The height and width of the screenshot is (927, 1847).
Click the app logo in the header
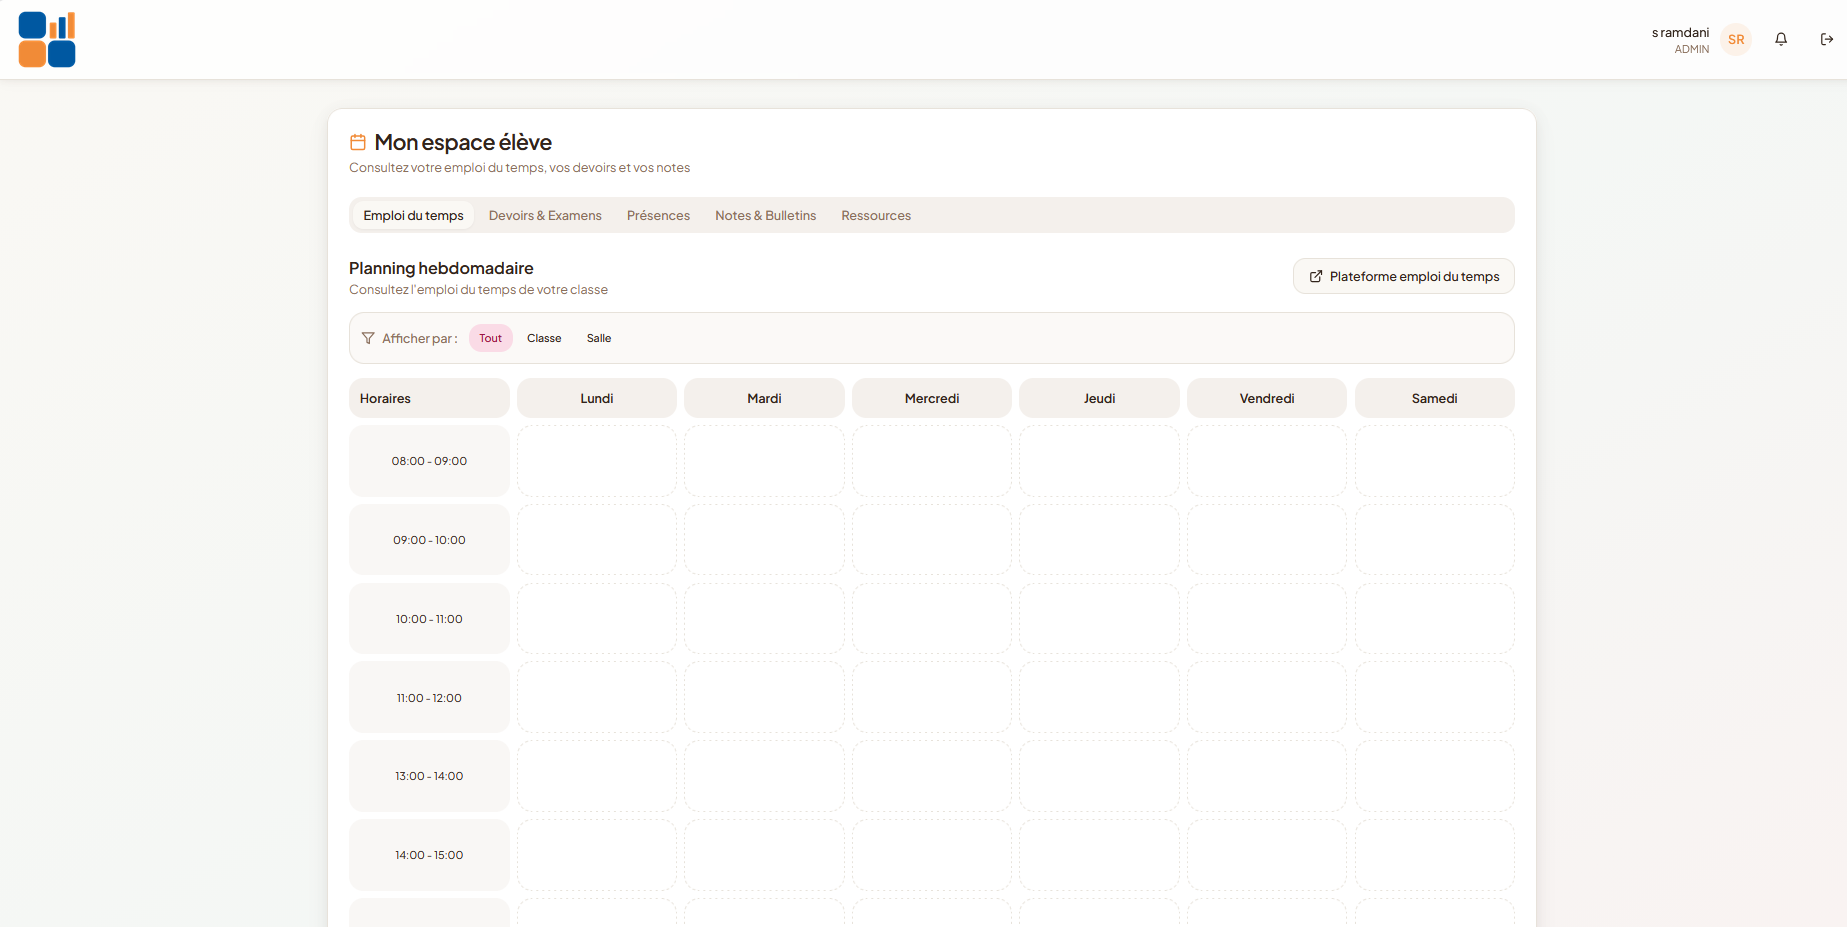[x=47, y=39]
